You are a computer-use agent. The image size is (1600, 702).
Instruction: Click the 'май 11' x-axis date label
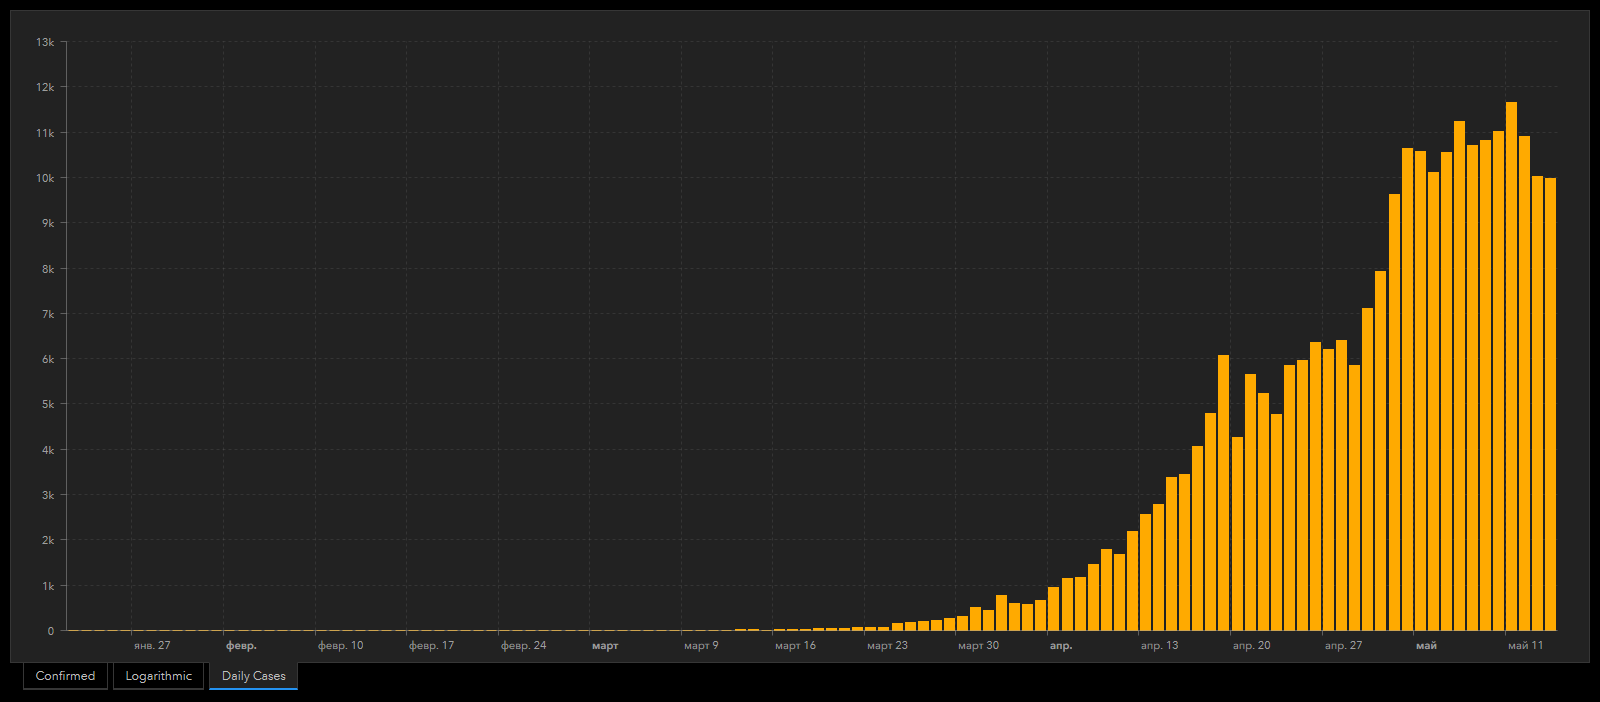point(1525,646)
